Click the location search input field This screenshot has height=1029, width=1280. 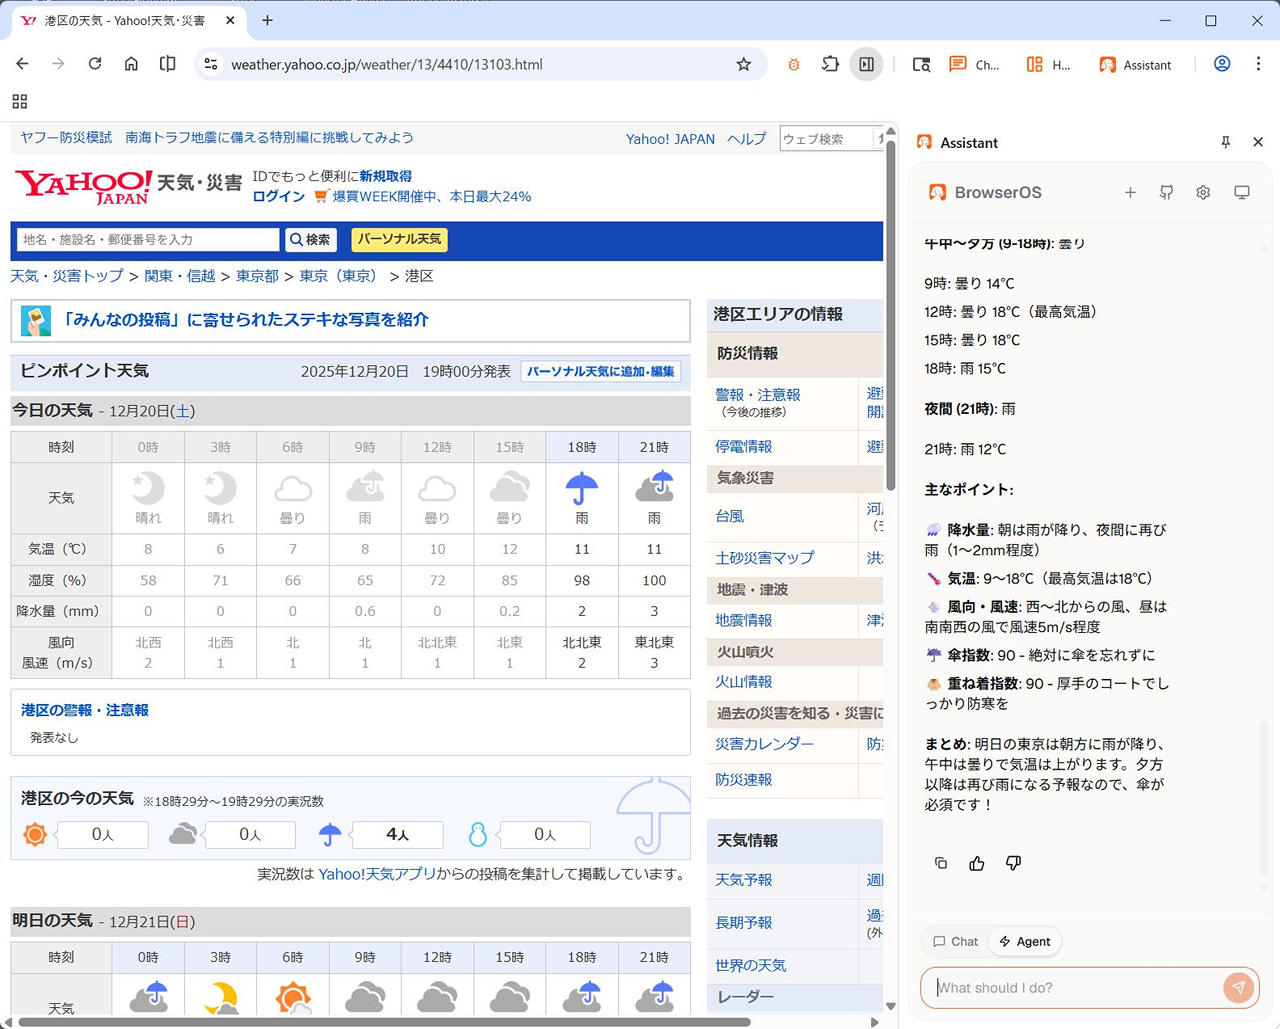(x=148, y=239)
